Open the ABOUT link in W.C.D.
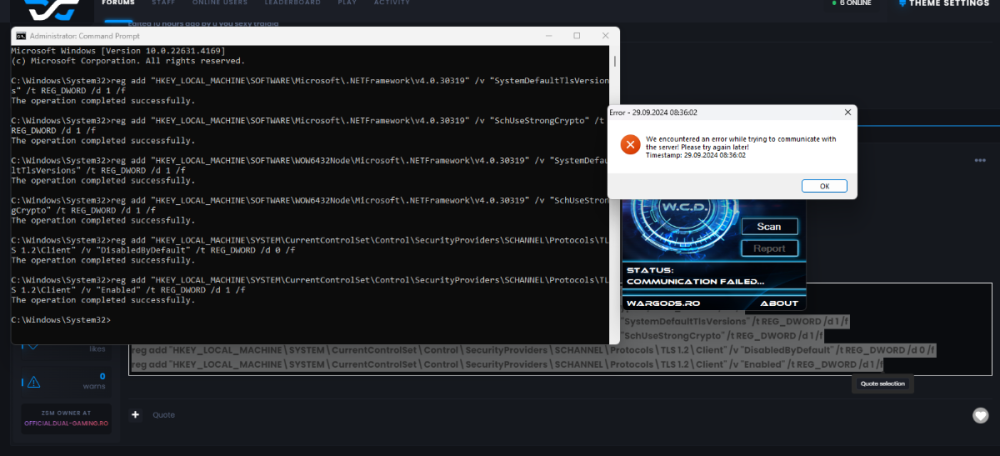 click(x=779, y=303)
